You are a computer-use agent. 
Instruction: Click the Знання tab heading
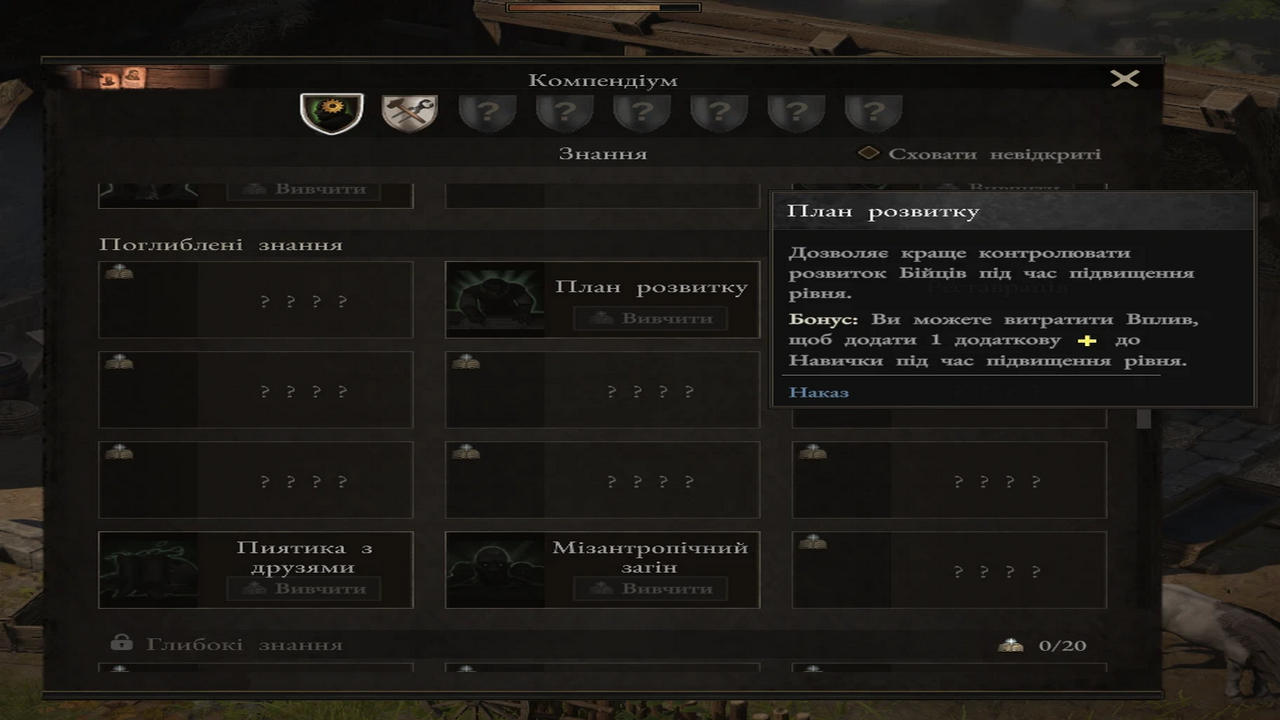[x=602, y=154]
